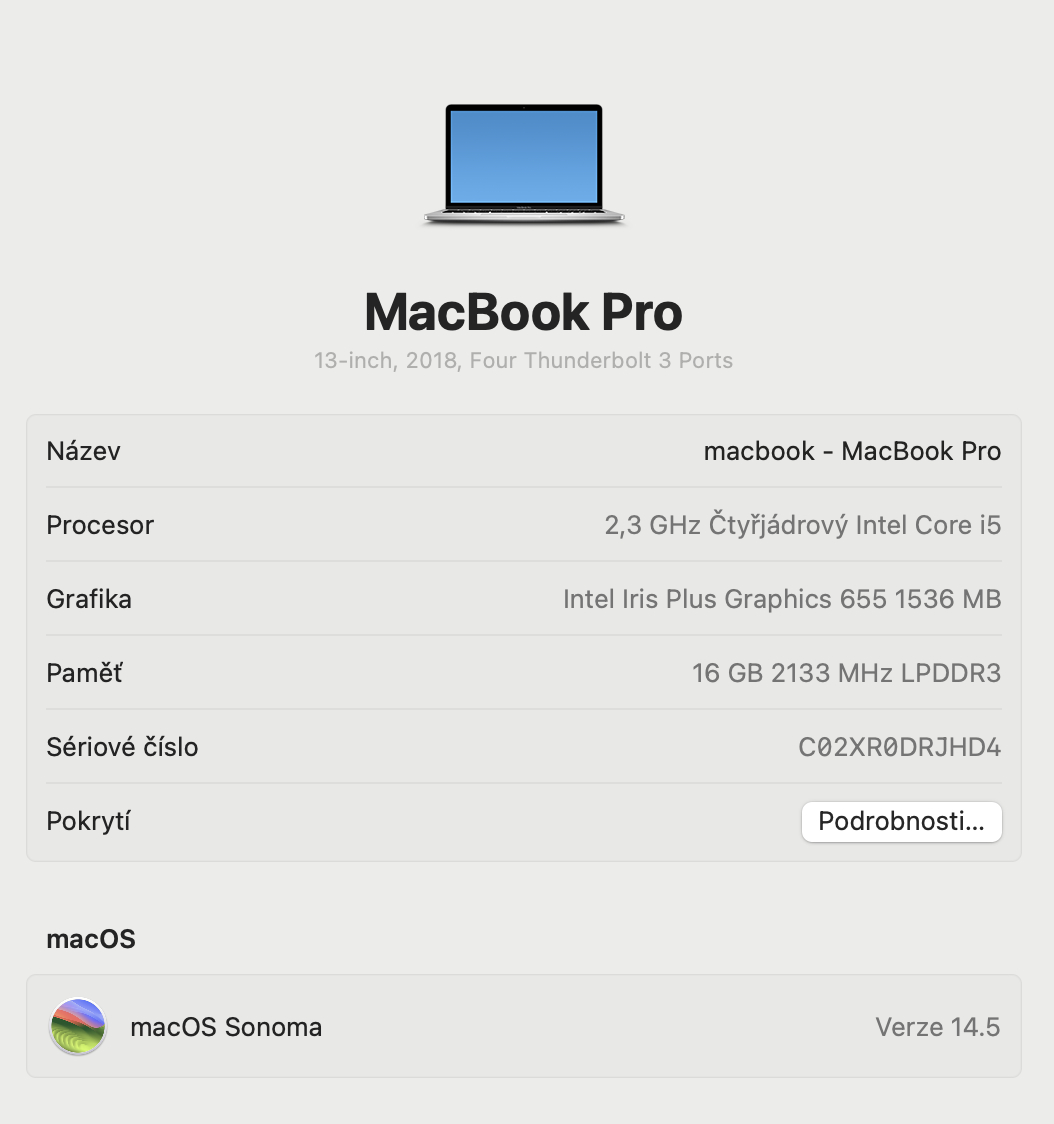Click the macOS section heading
Screen dimensions: 1054x1124
point(91,939)
